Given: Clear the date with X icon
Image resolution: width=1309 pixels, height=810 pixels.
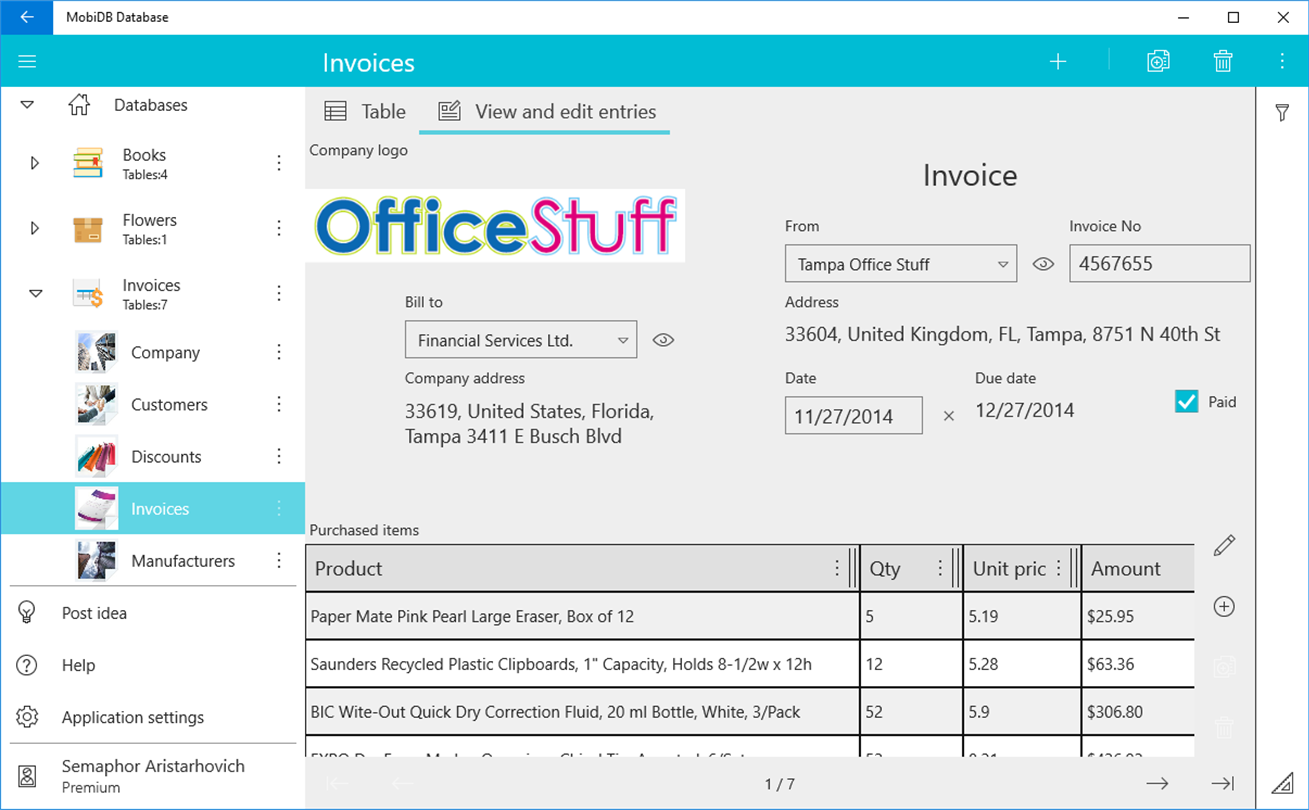Looking at the screenshot, I should [x=949, y=416].
